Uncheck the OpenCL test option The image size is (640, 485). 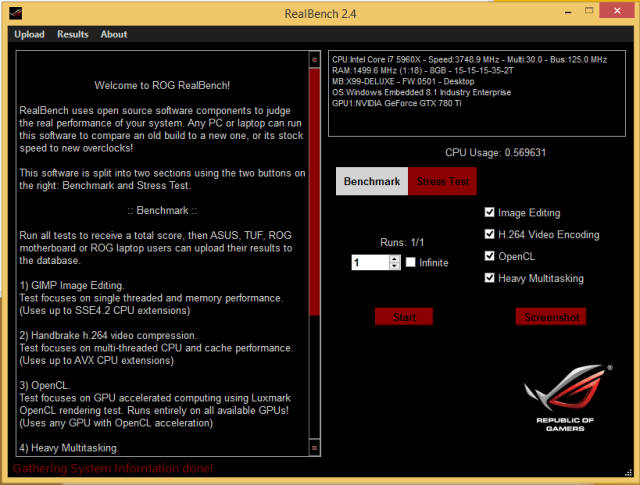[x=489, y=256]
